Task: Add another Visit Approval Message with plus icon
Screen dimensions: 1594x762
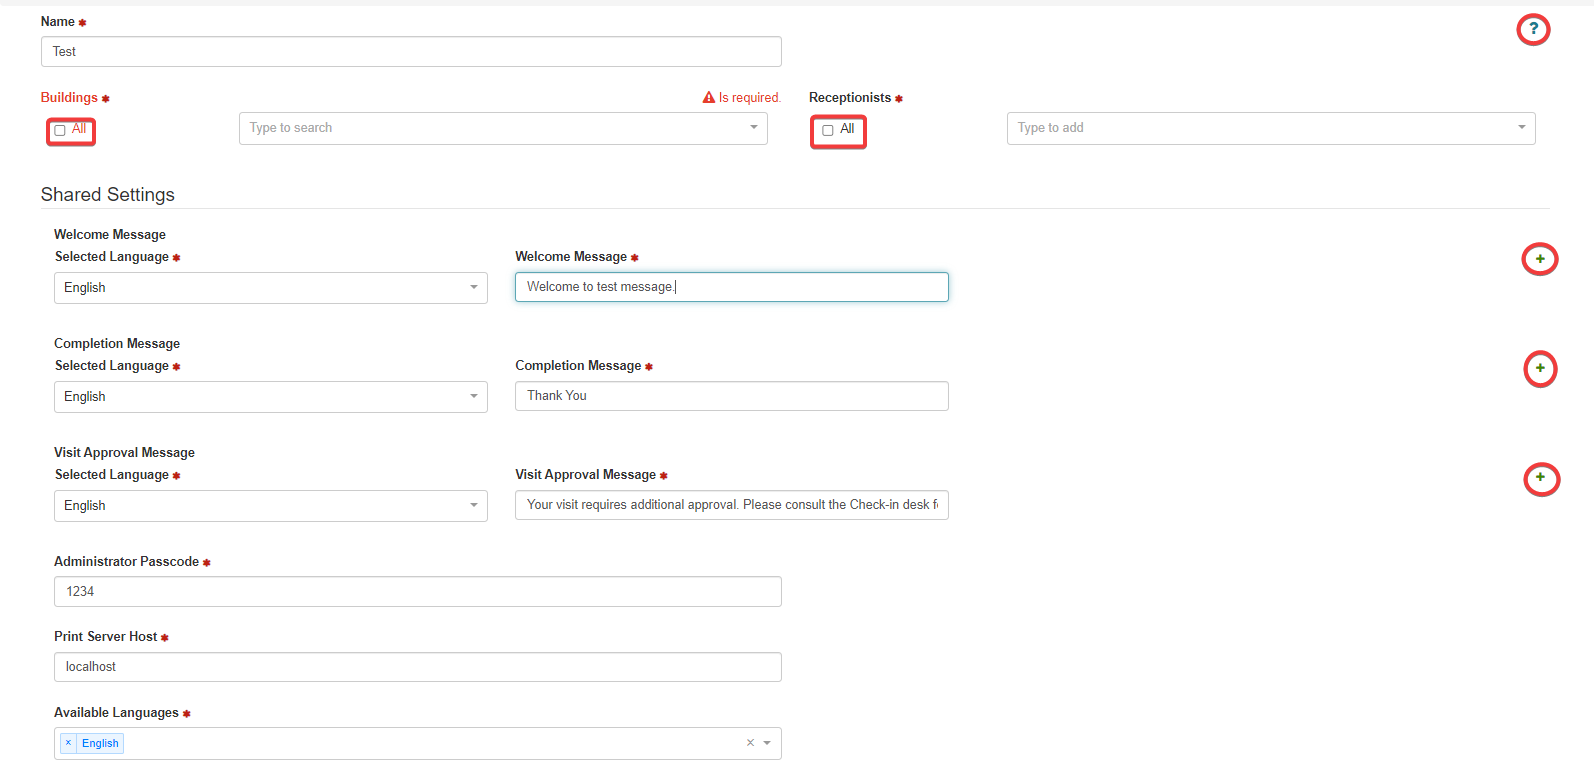Action: 1540,478
